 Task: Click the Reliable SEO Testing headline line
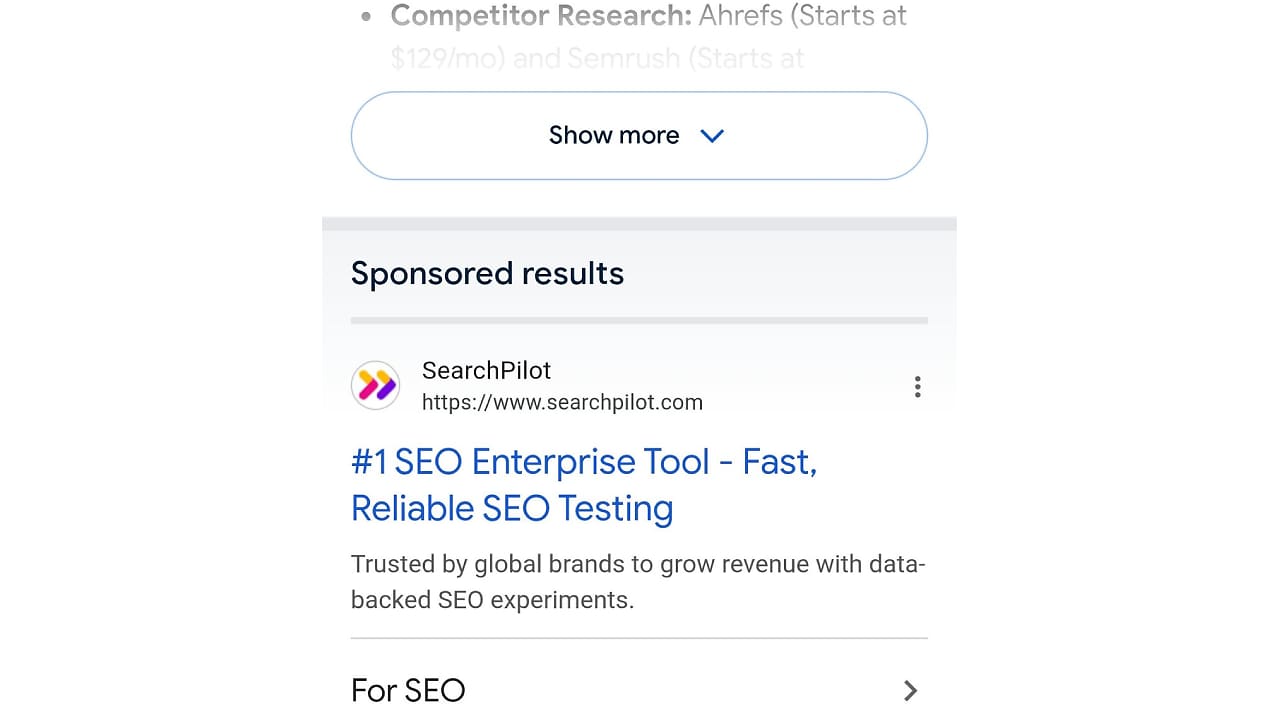click(512, 509)
